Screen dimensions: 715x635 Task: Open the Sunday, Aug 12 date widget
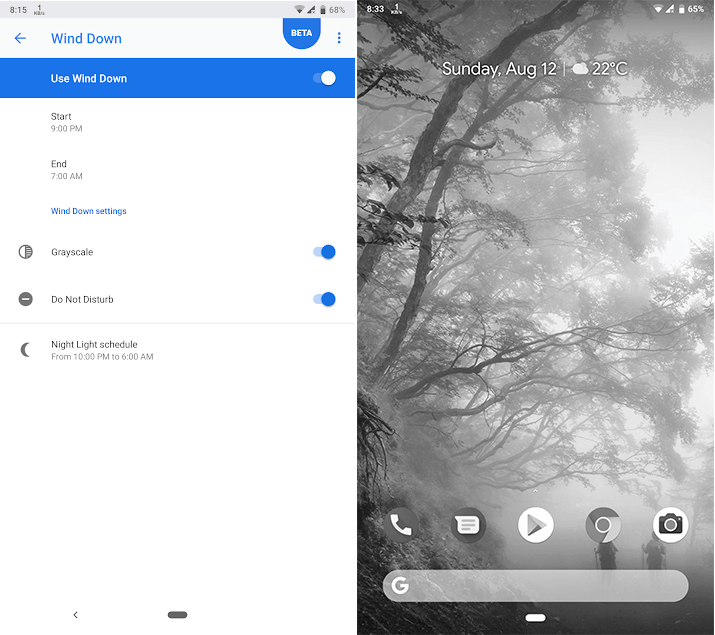[x=499, y=69]
